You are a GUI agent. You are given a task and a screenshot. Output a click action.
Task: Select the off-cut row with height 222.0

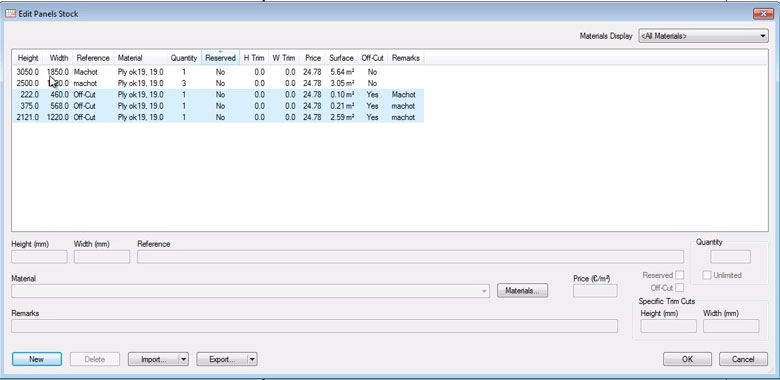tap(218, 95)
